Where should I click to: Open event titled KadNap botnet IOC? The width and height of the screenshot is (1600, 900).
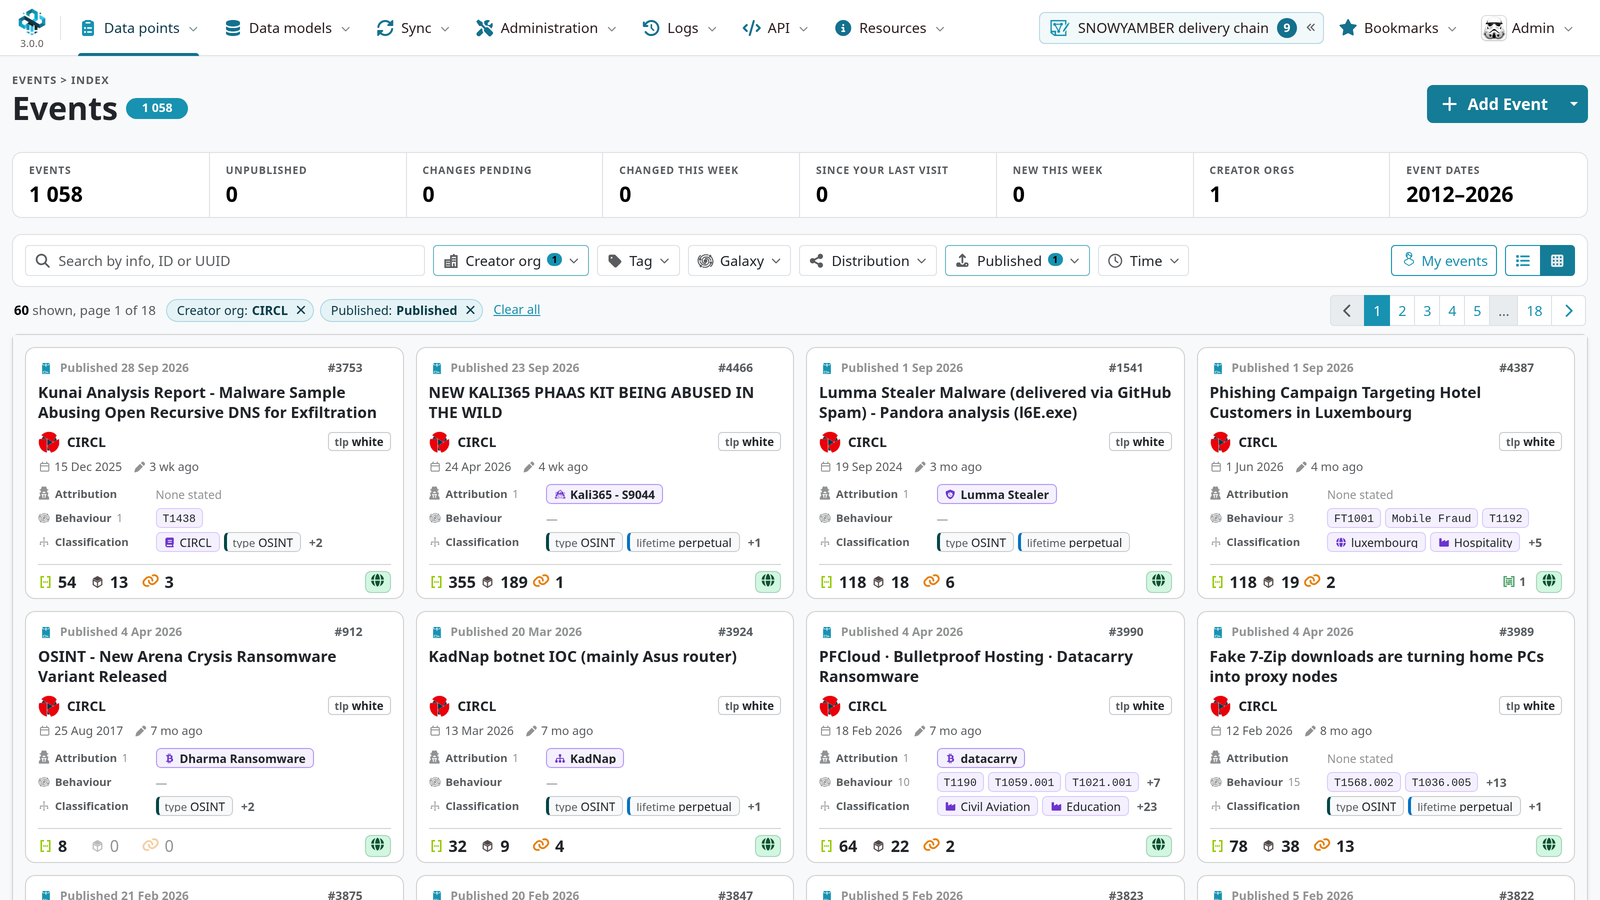[x=582, y=657]
